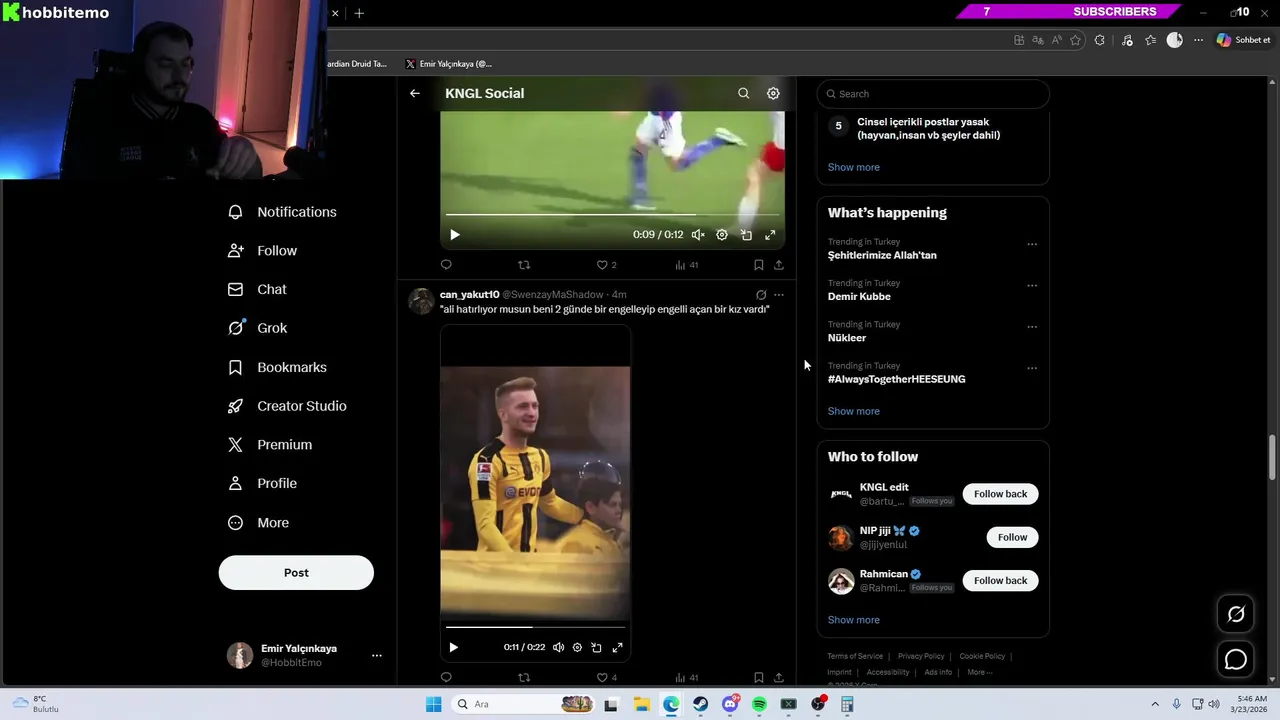The height and width of the screenshot is (720, 1280).
Task: View analytics of the post with 2 likes
Action: pyautogui.click(x=686, y=265)
